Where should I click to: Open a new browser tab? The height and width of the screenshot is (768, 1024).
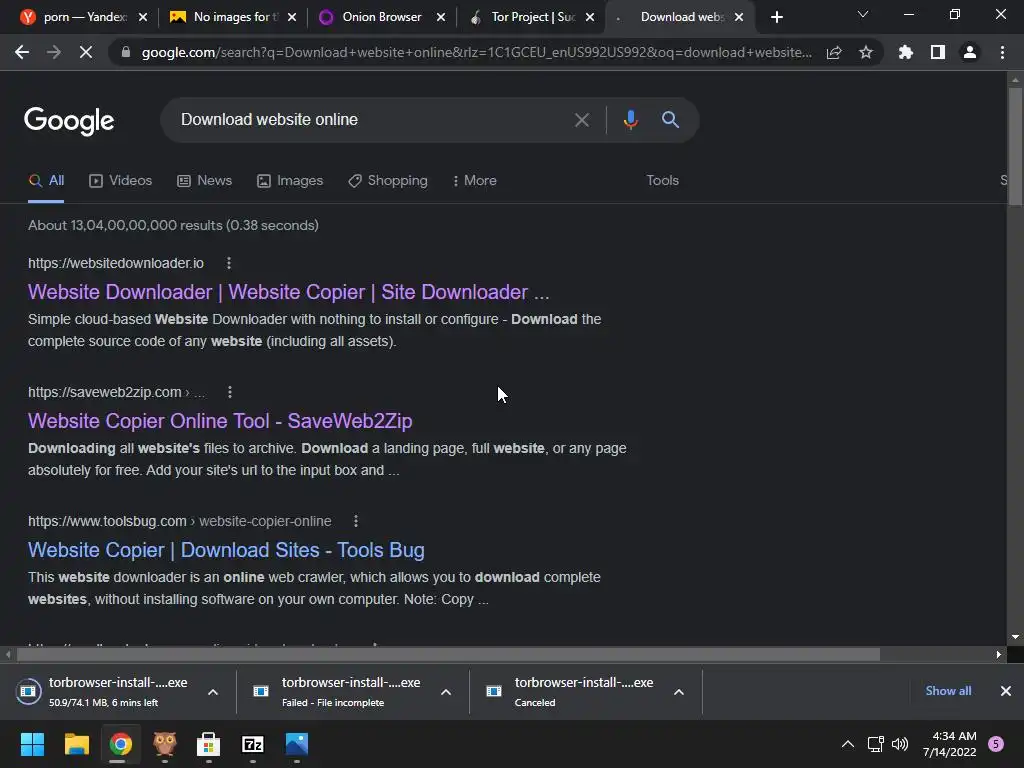coord(776,18)
